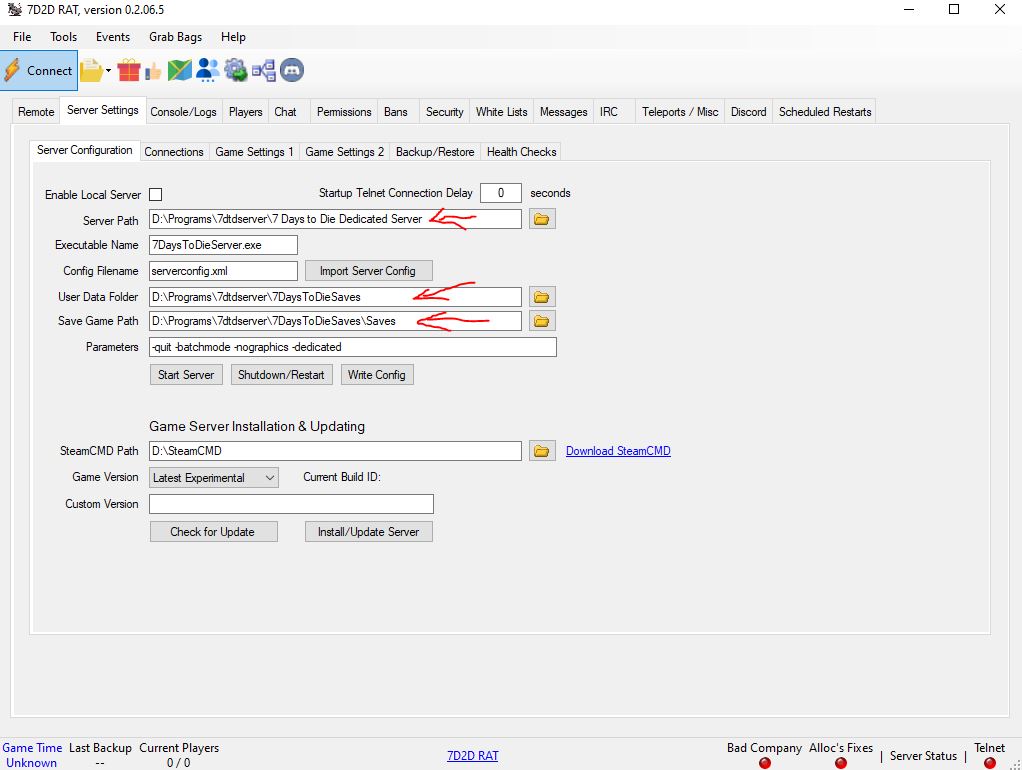This screenshot has height=770, width=1022.
Task: Click the Shutdown/Restart button
Action: (281, 375)
